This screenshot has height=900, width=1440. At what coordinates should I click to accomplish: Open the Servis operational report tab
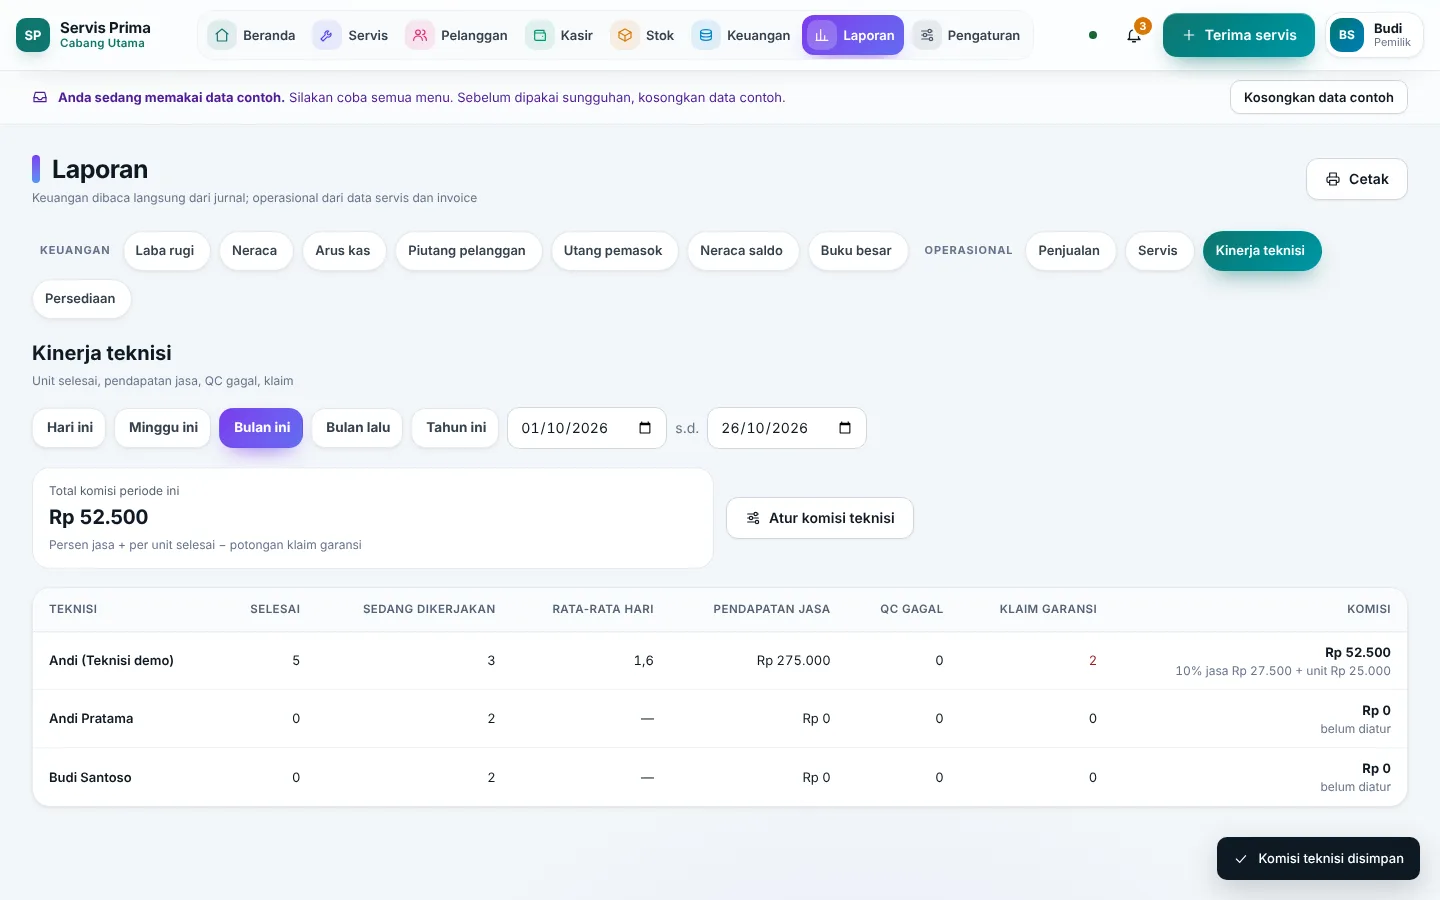(x=1158, y=251)
